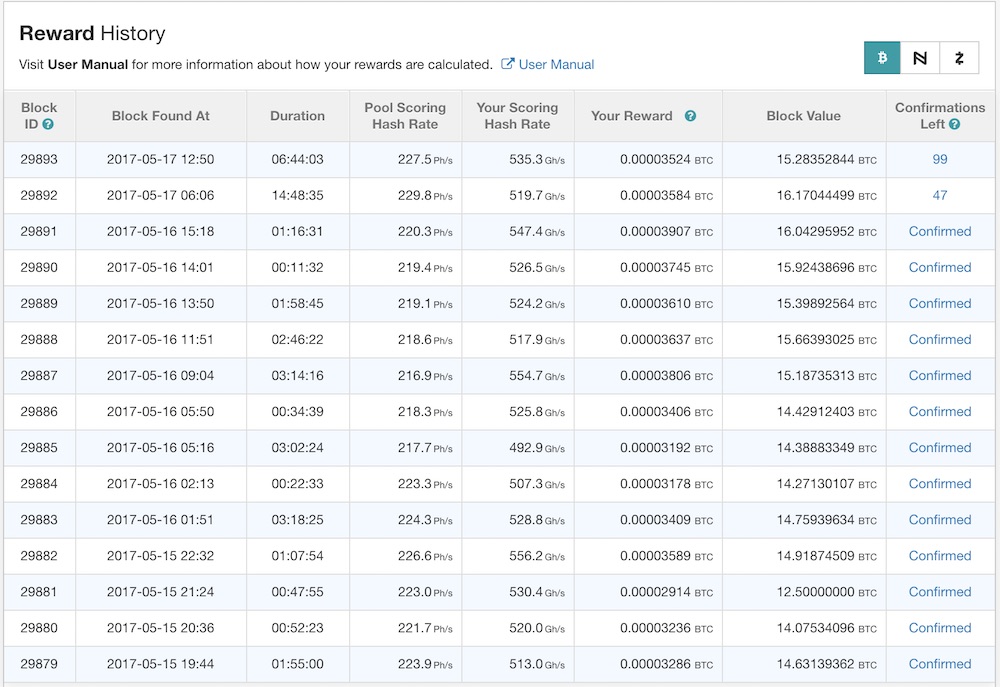Click duration 01:55:00

[x=297, y=664]
